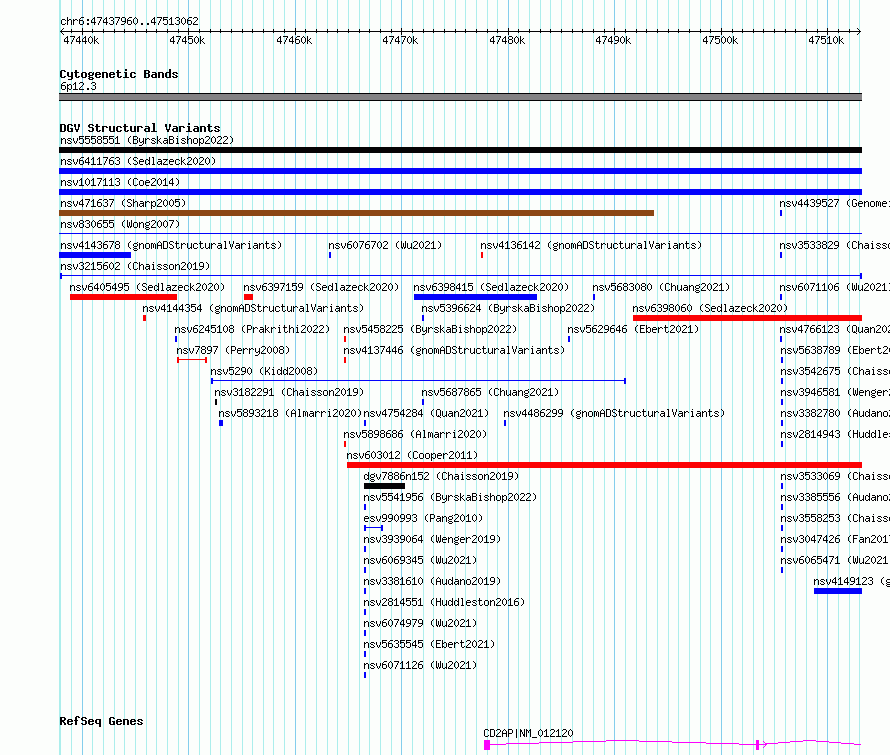890x755 pixels.
Task: Select the red nsv603012 (Cooper2011) bar
Action: [x=604, y=465]
